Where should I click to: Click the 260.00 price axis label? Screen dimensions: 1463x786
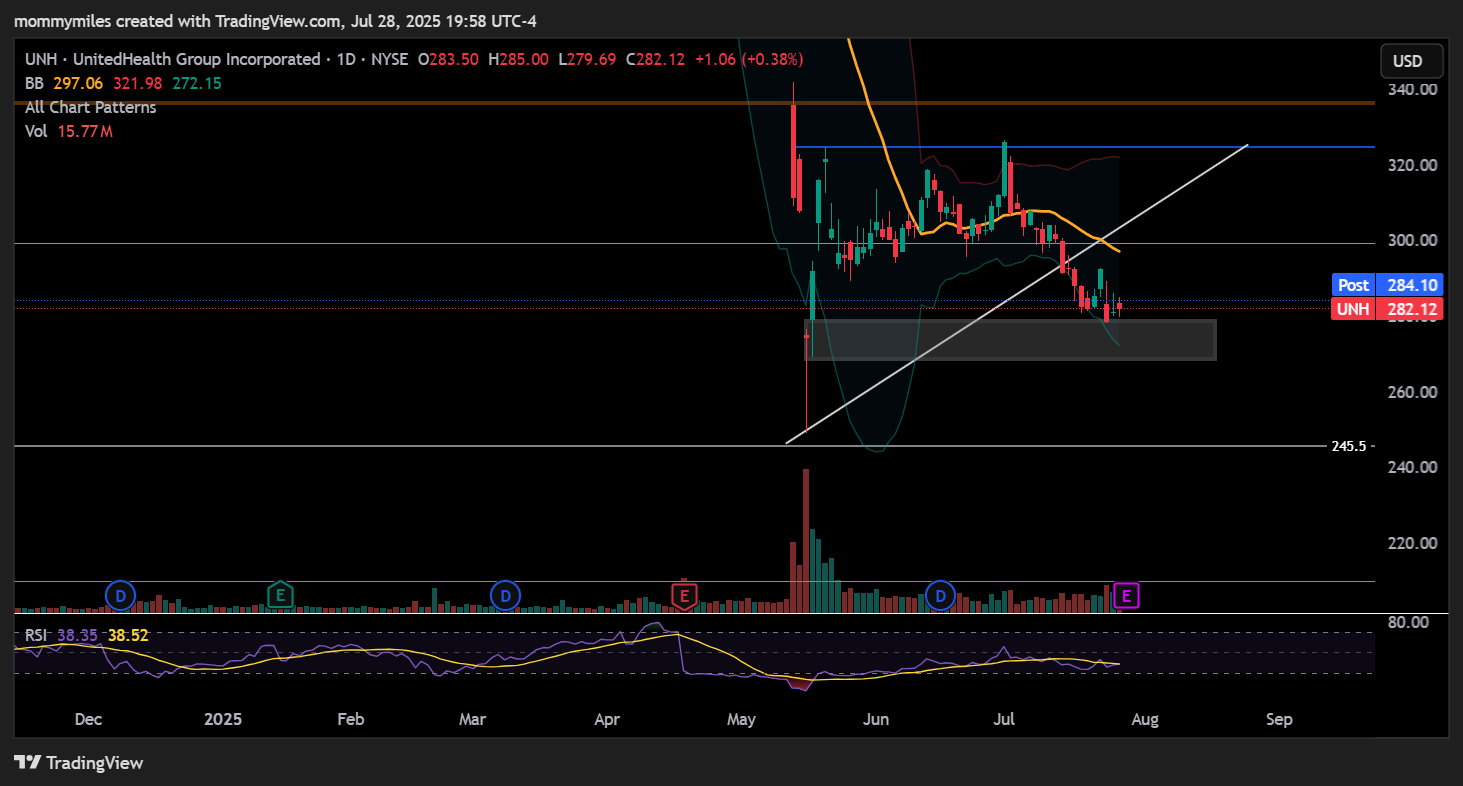pyautogui.click(x=1413, y=392)
